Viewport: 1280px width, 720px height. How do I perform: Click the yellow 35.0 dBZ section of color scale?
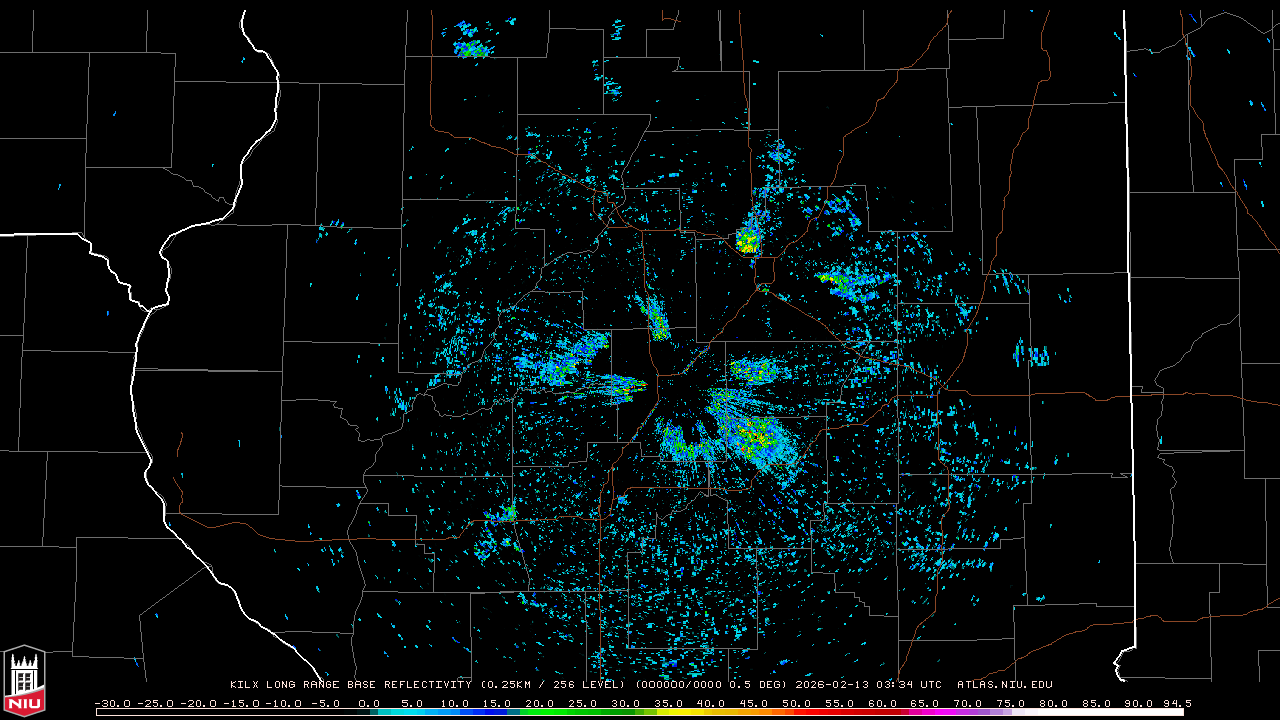[668, 712]
